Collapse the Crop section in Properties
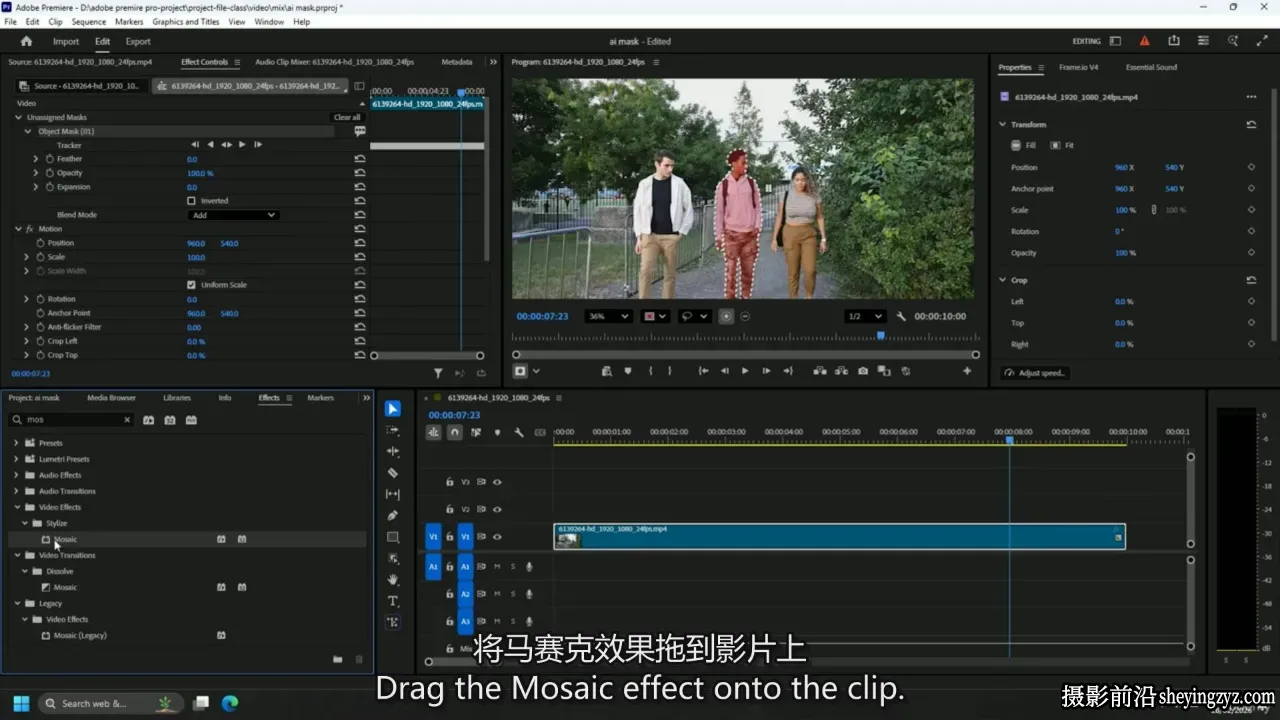The width and height of the screenshot is (1280, 720). [x=1003, y=280]
